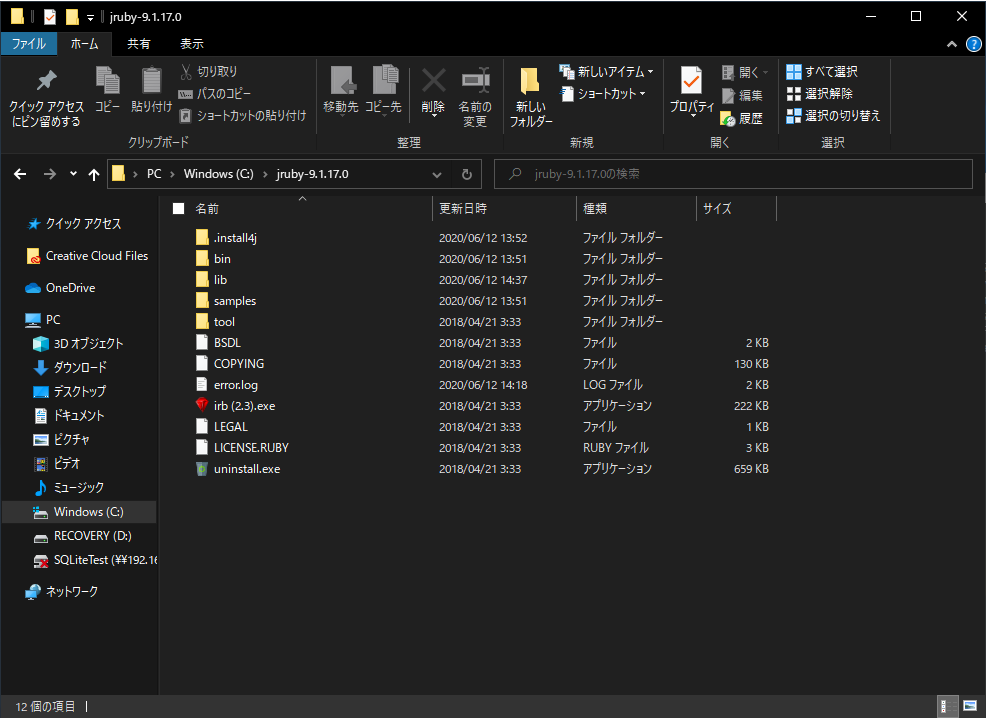This screenshot has height=718, width=986.
Task: Open RECOVERY (D:) drive in sidebar
Action: (x=82, y=536)
